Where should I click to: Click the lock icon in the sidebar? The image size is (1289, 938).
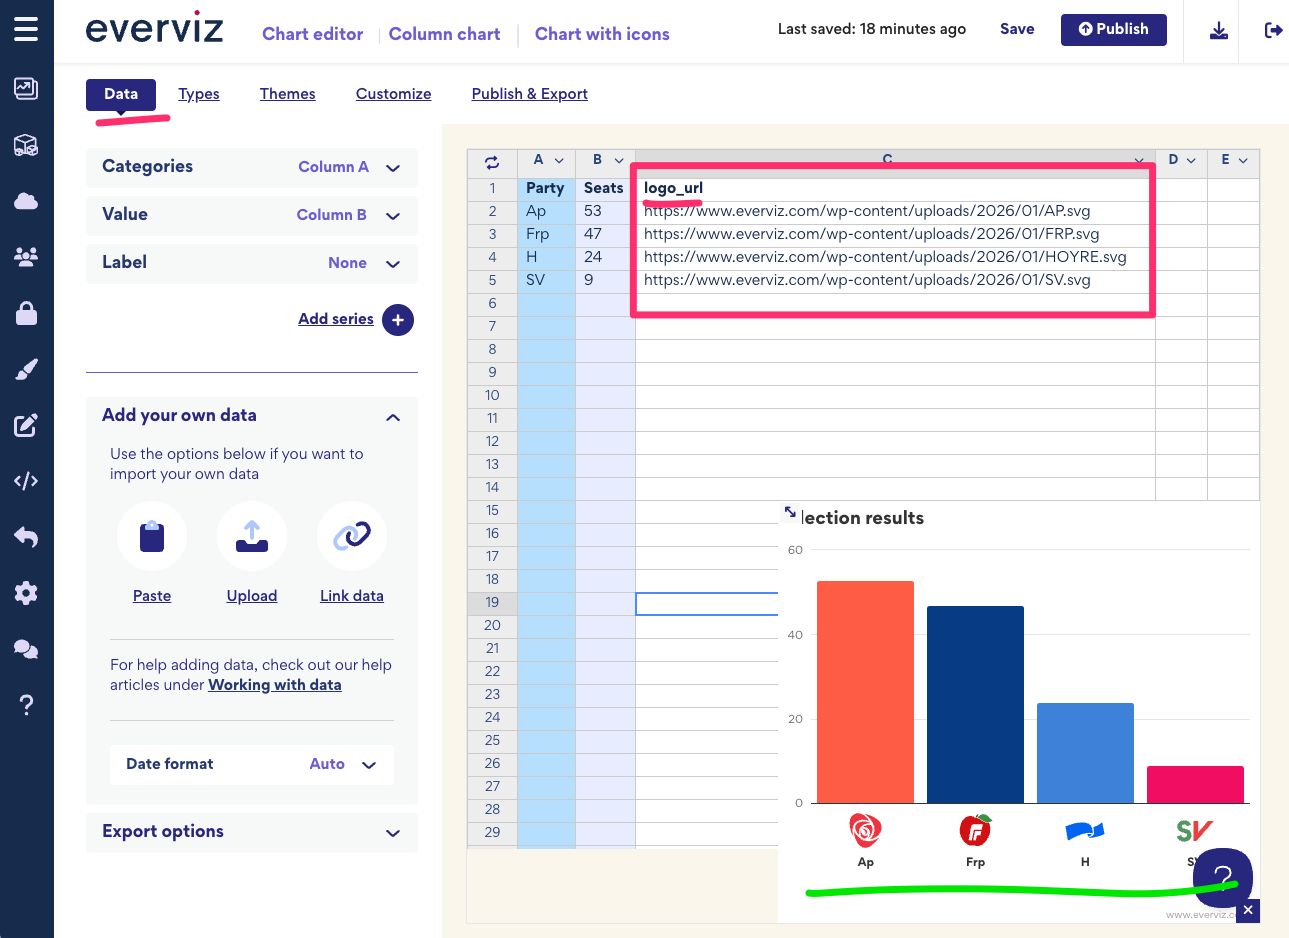pyautogui.click(x=26, y=313)
